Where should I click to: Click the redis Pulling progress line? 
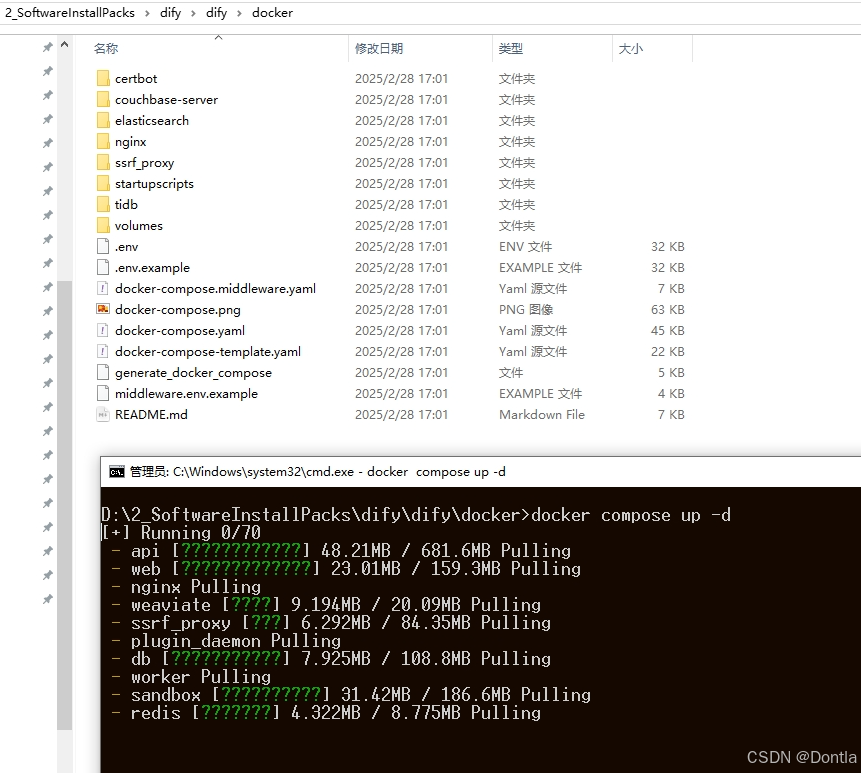326,713
